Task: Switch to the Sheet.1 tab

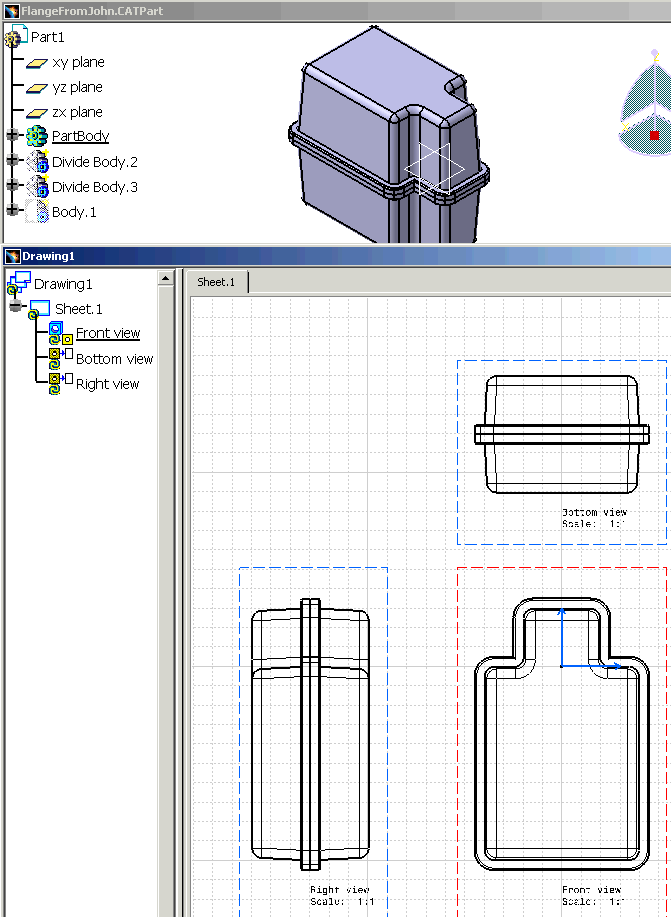Action: [216, 282]
